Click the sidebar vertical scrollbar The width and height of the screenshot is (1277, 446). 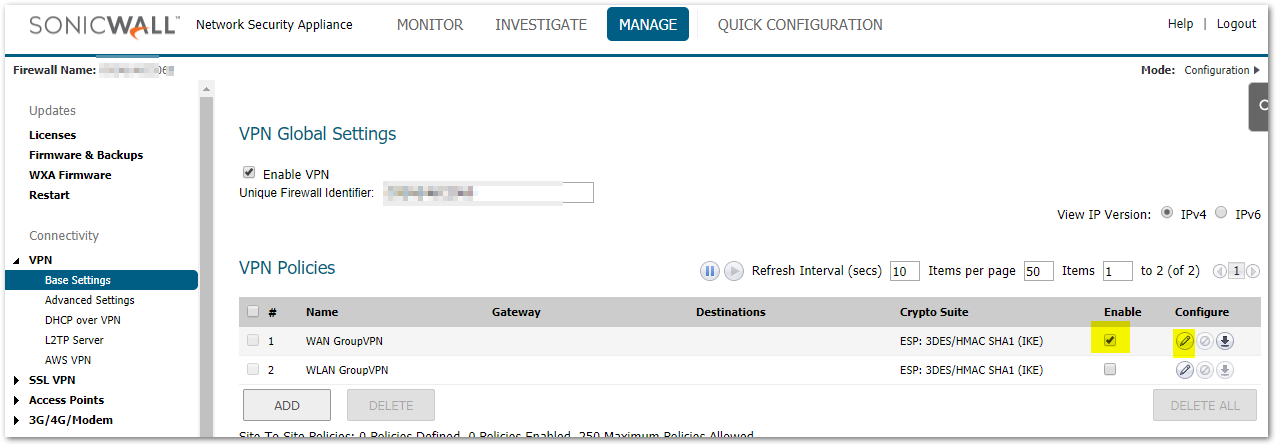tap(207, 260)
